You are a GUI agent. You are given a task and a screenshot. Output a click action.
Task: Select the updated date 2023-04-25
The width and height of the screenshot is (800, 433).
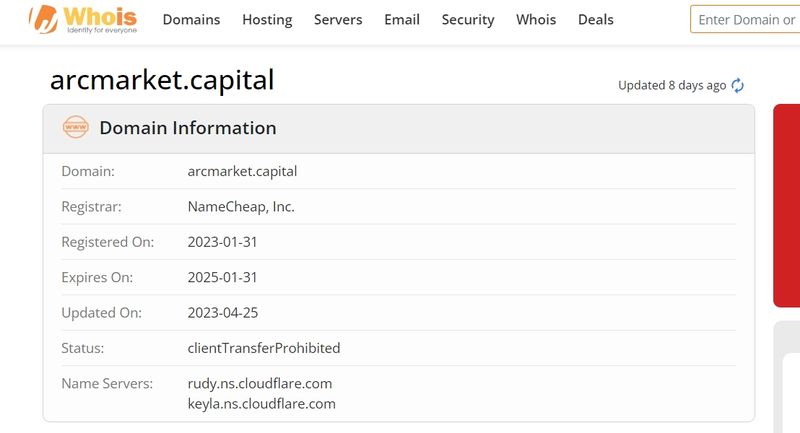223,313
